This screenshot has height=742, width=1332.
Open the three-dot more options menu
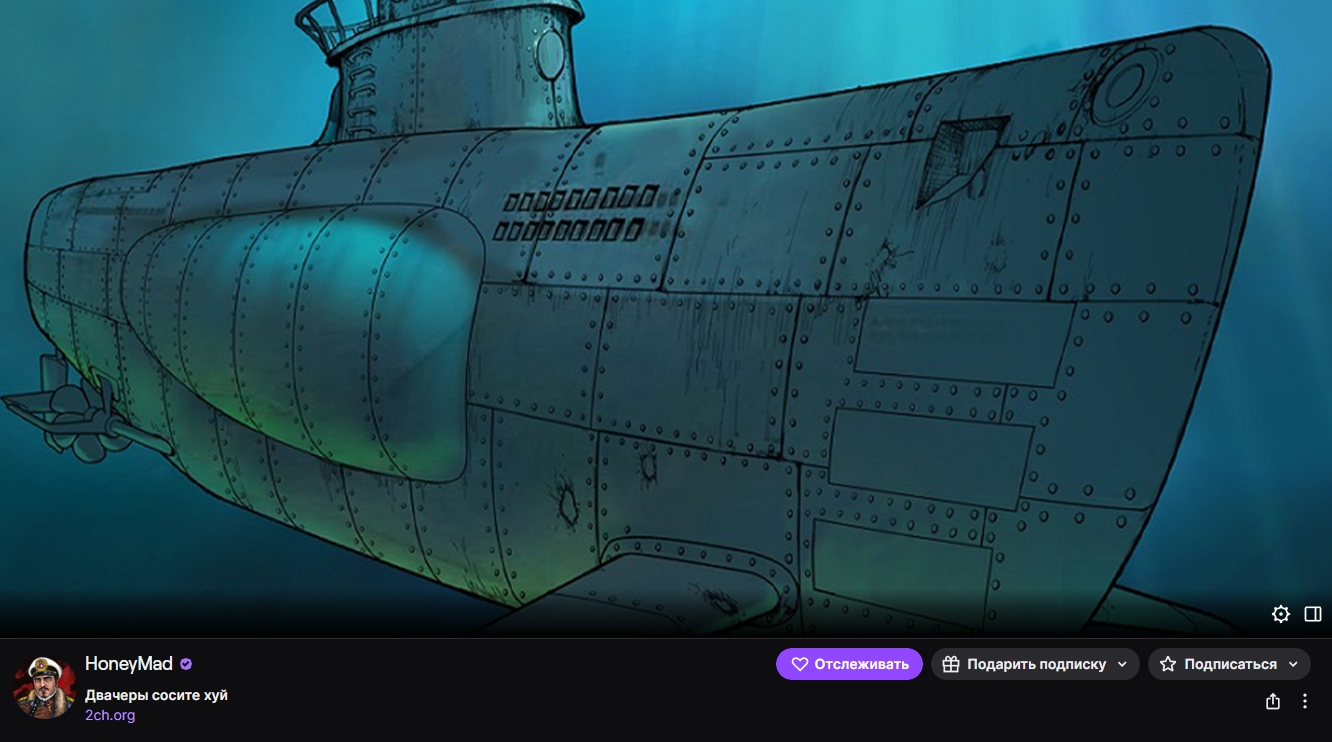click(x=1305, y=701)
